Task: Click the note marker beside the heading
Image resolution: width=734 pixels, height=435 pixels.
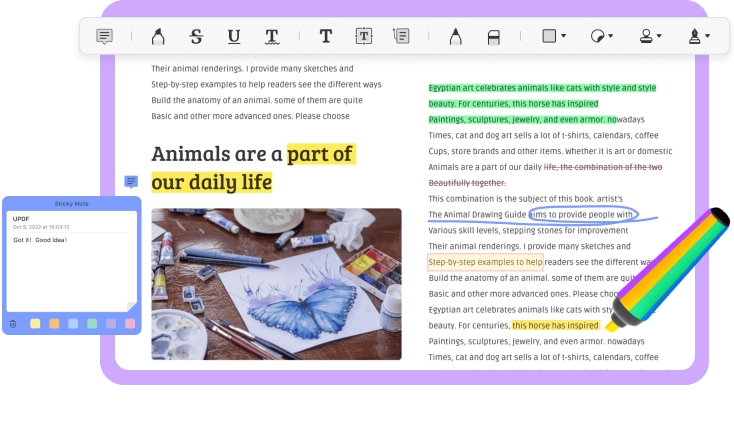Action: coord(131,181)
